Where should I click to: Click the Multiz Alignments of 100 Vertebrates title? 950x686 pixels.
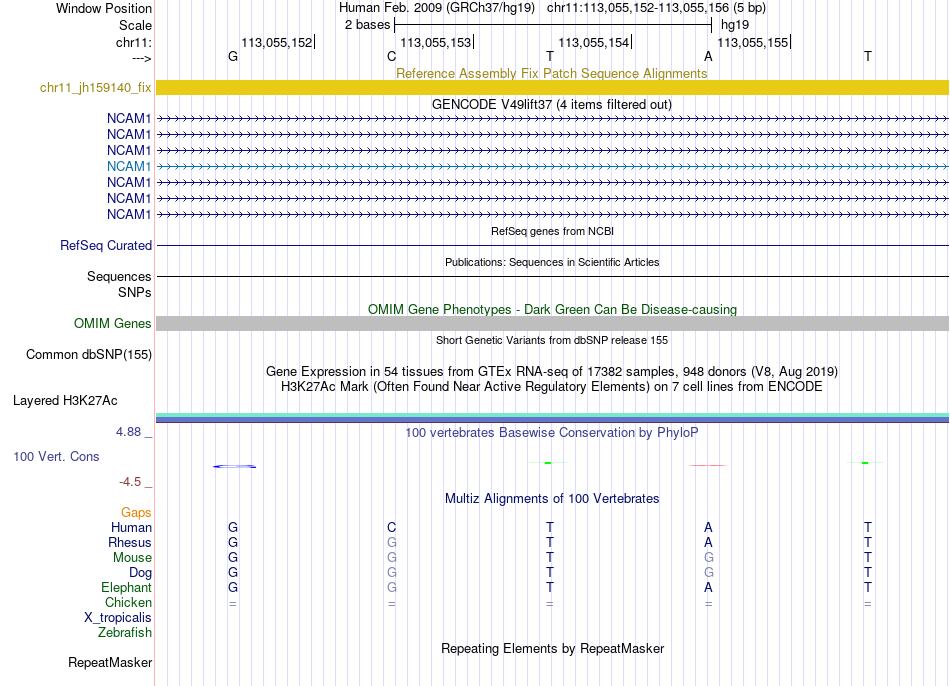(x=552, y=499)
